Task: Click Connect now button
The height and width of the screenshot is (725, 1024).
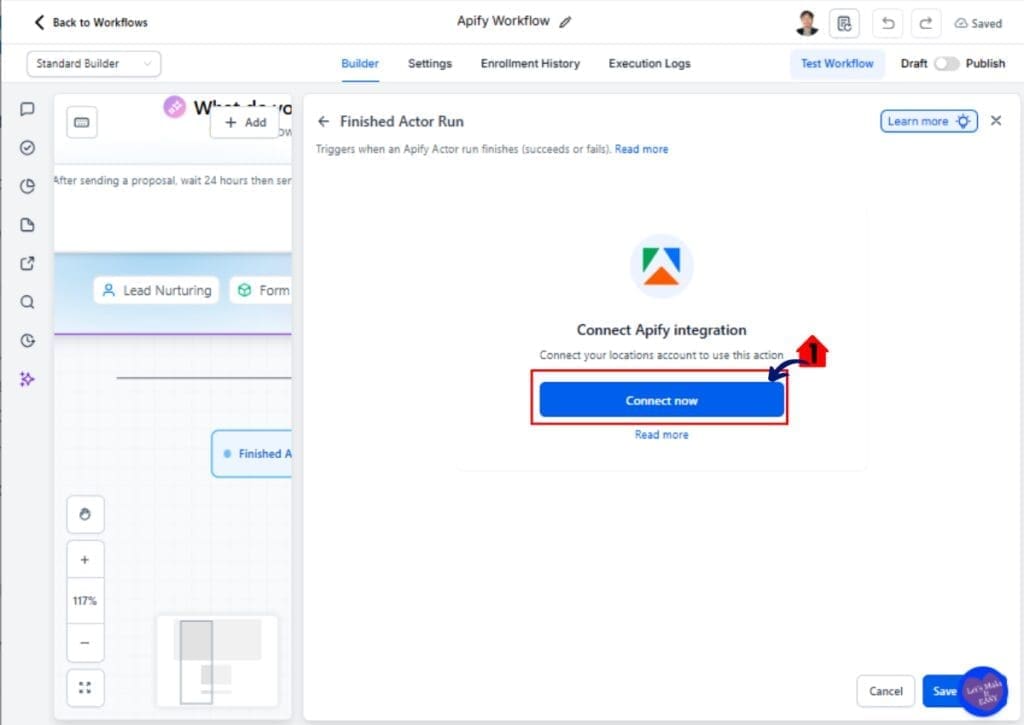Action: [661, 400]
